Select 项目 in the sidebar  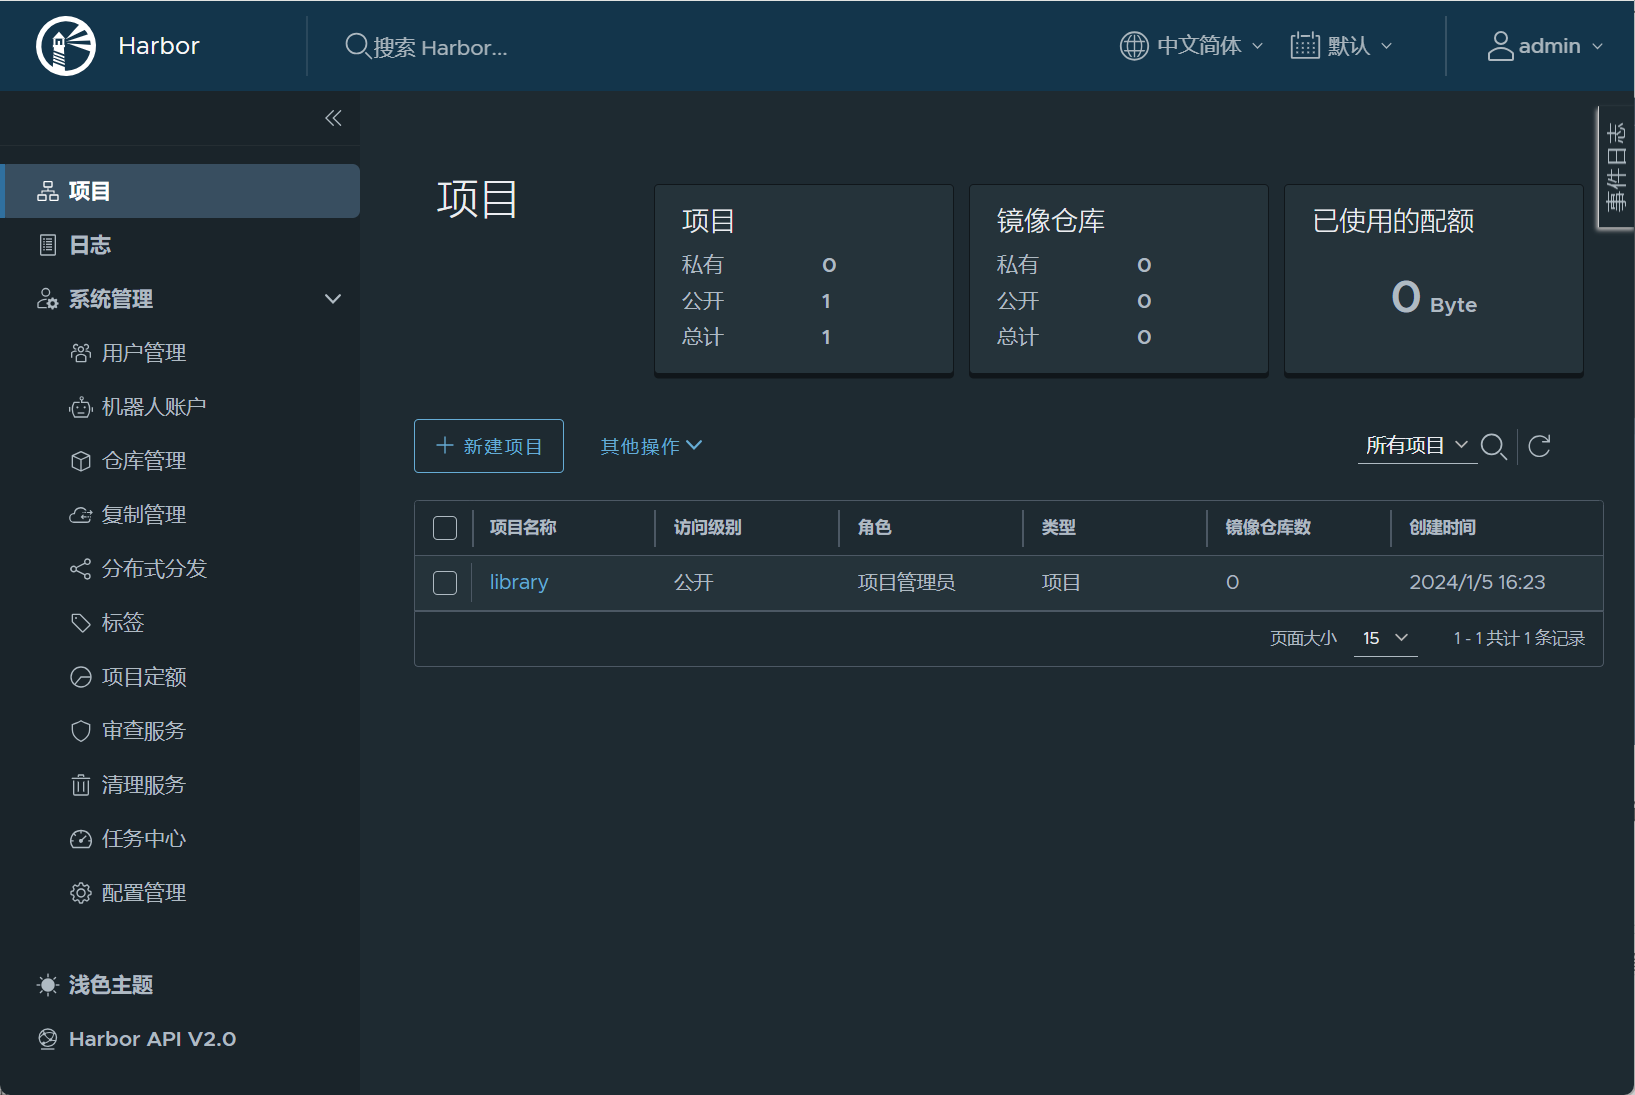coord(181,191)
